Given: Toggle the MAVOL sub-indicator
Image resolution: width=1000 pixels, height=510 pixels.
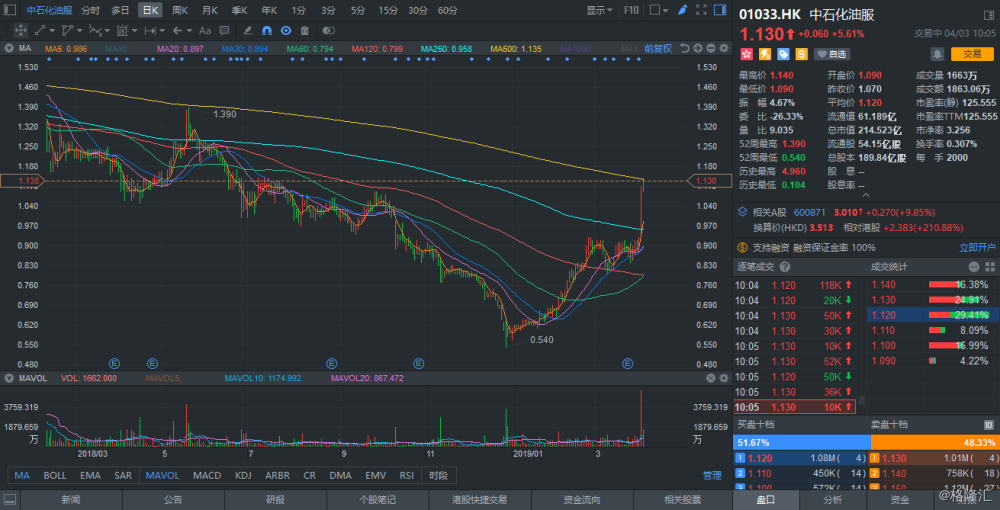Looking at the screenshot, I should (x=163, y=476).
